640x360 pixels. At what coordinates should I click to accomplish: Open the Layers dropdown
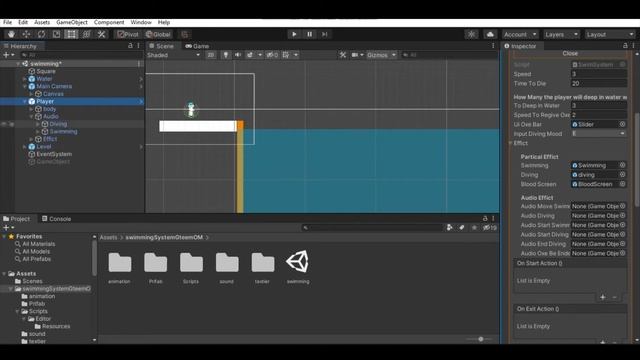(x=562, y=35)
